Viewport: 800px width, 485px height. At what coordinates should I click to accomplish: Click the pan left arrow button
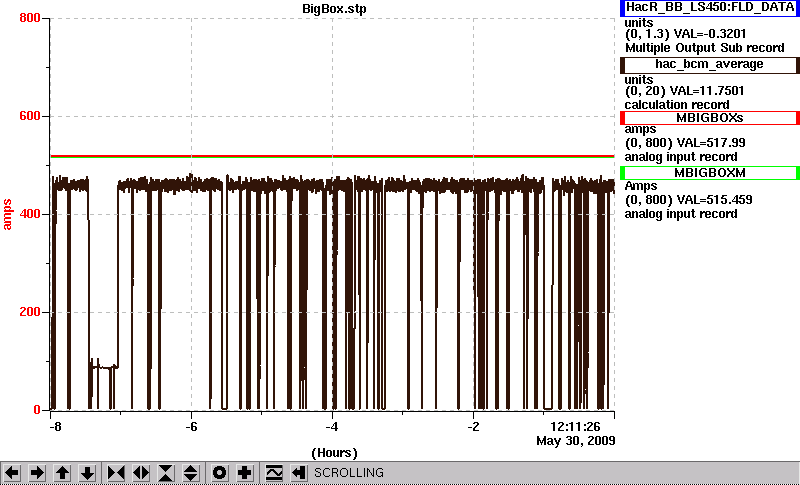[13, 473]
